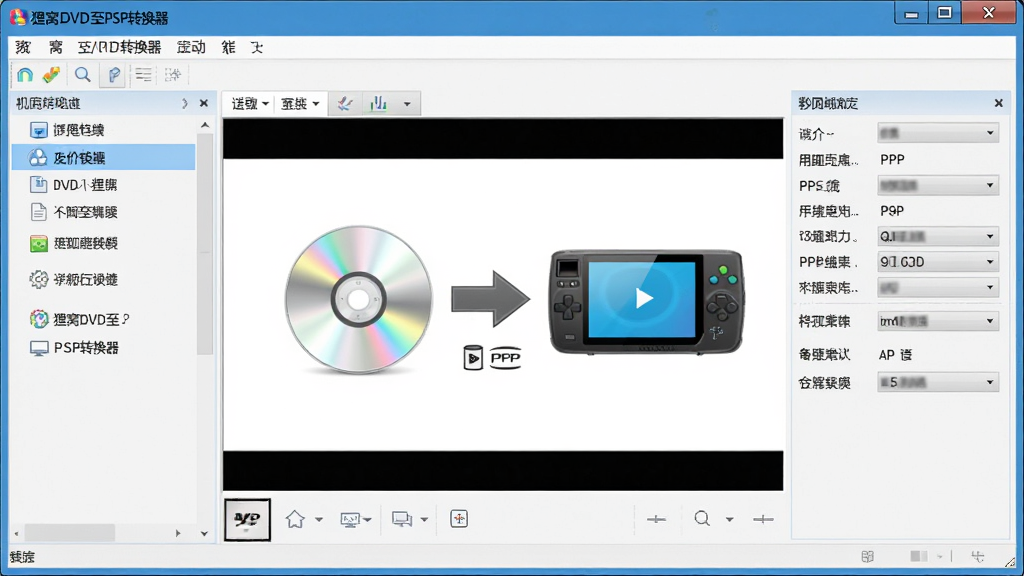This screenshot has width=1024, height=576.
Task: Click the teal arch icon in the main toolbar
Action: 25,75
